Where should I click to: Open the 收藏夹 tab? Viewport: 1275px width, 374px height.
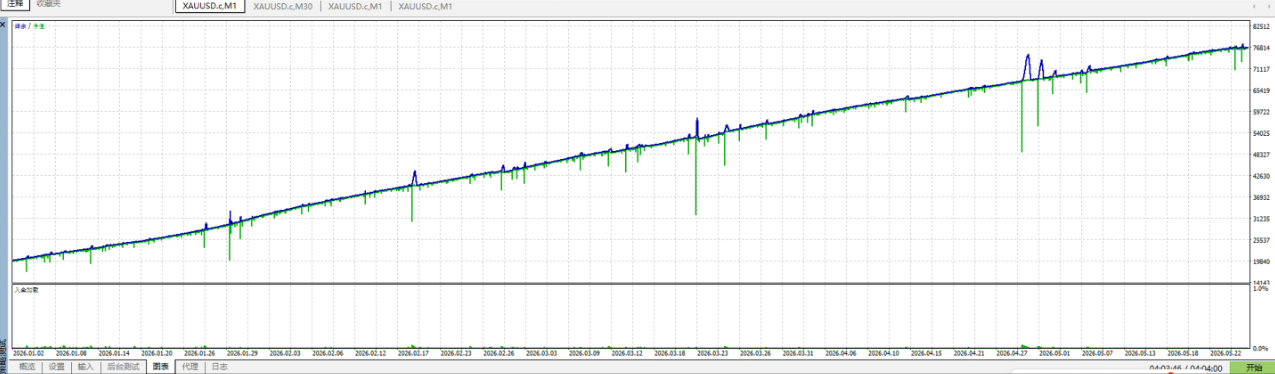[47, 4]
